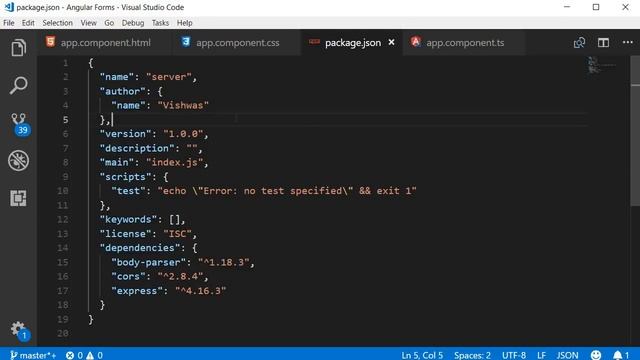Image resolution: width=640 pixels, height=360 pixels.
Task: Click "description" key on line 7
Action: coord(137,148)
